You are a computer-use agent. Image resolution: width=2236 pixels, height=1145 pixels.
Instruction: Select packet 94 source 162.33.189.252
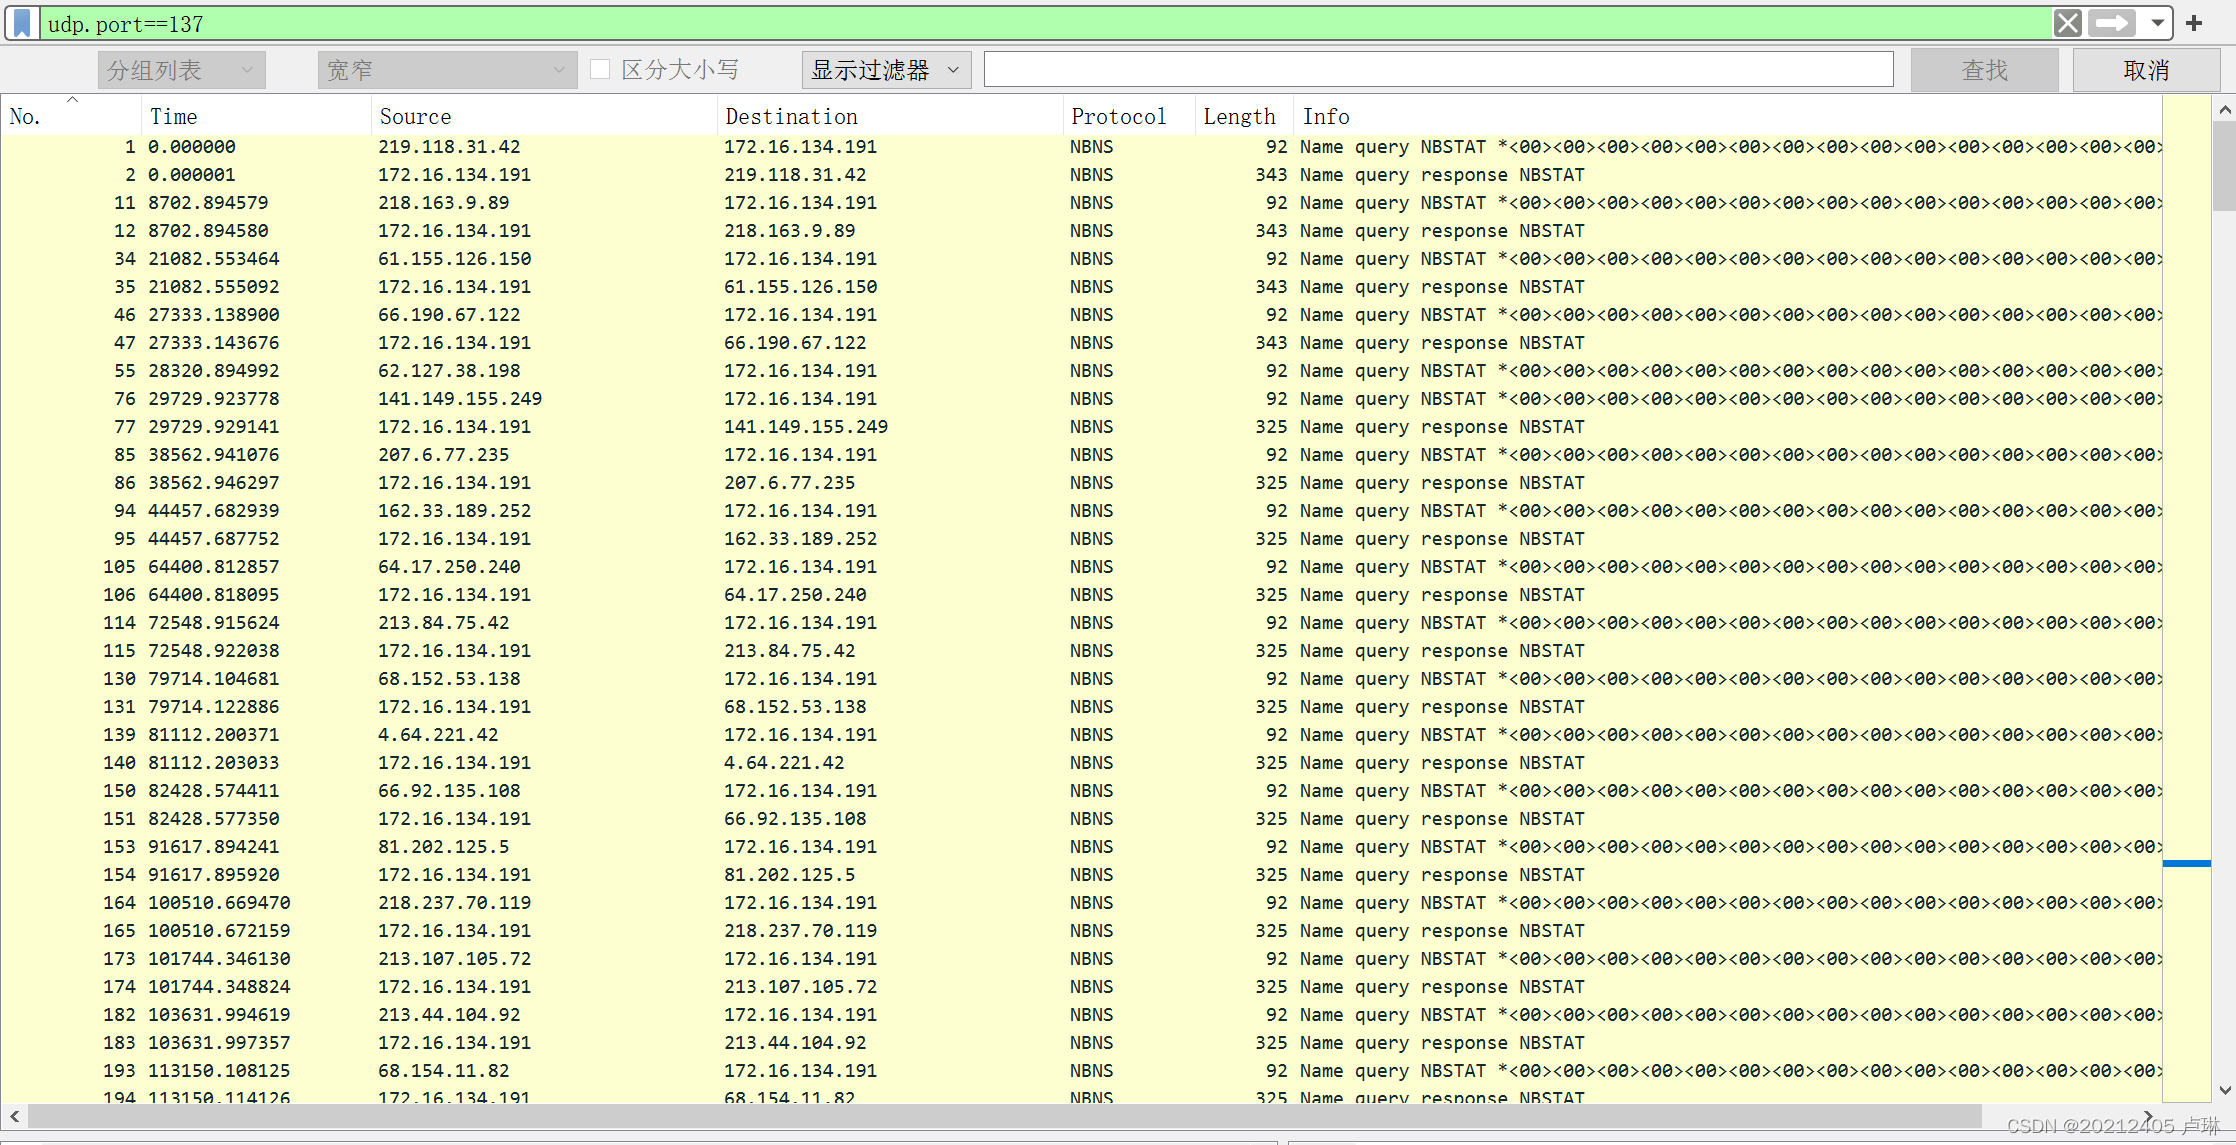(1081, 511)
